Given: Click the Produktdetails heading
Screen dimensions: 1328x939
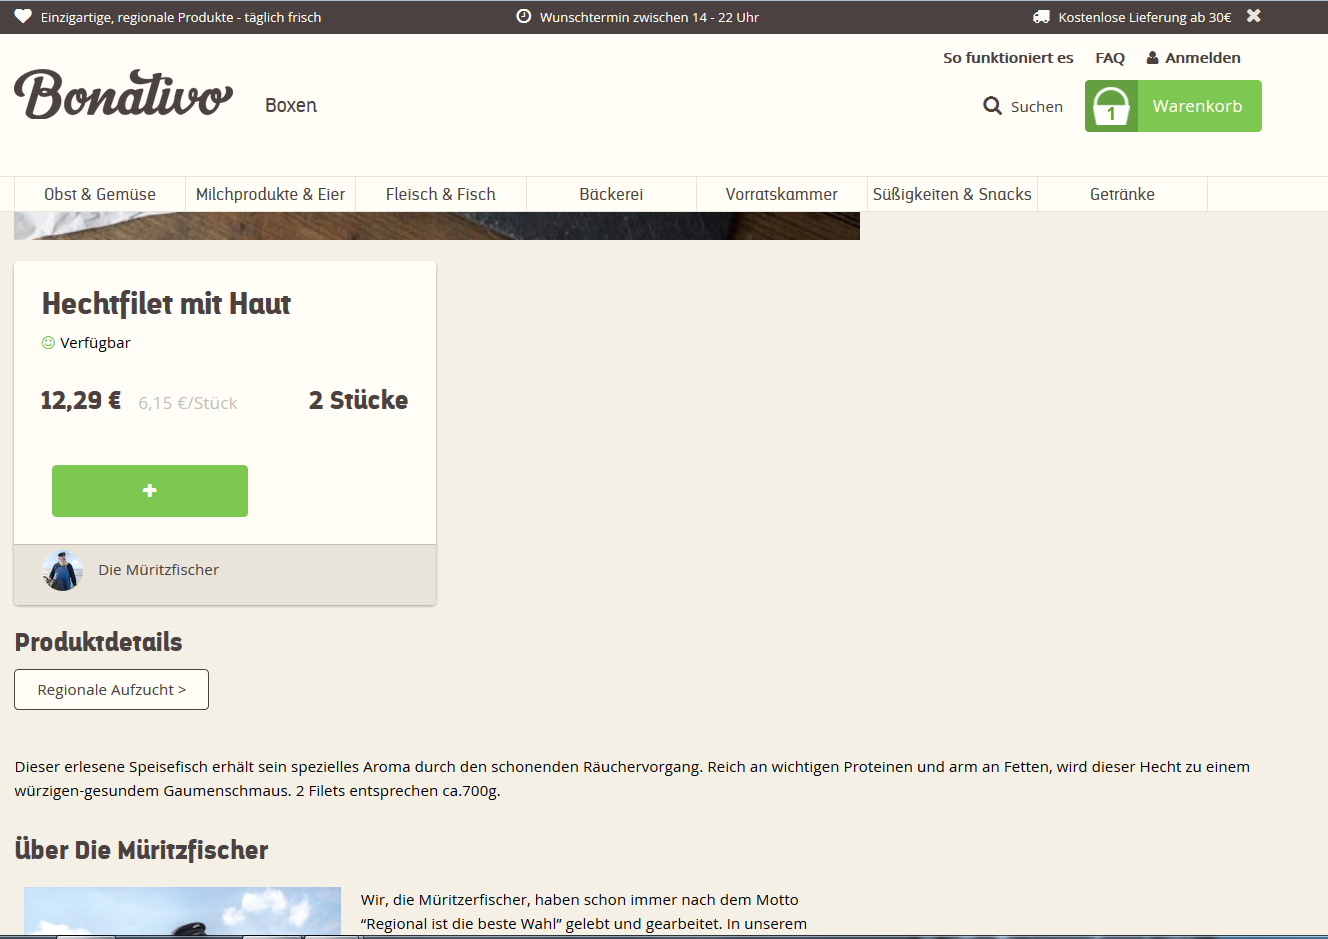Looking at the screenshot, I should point(98,642).
